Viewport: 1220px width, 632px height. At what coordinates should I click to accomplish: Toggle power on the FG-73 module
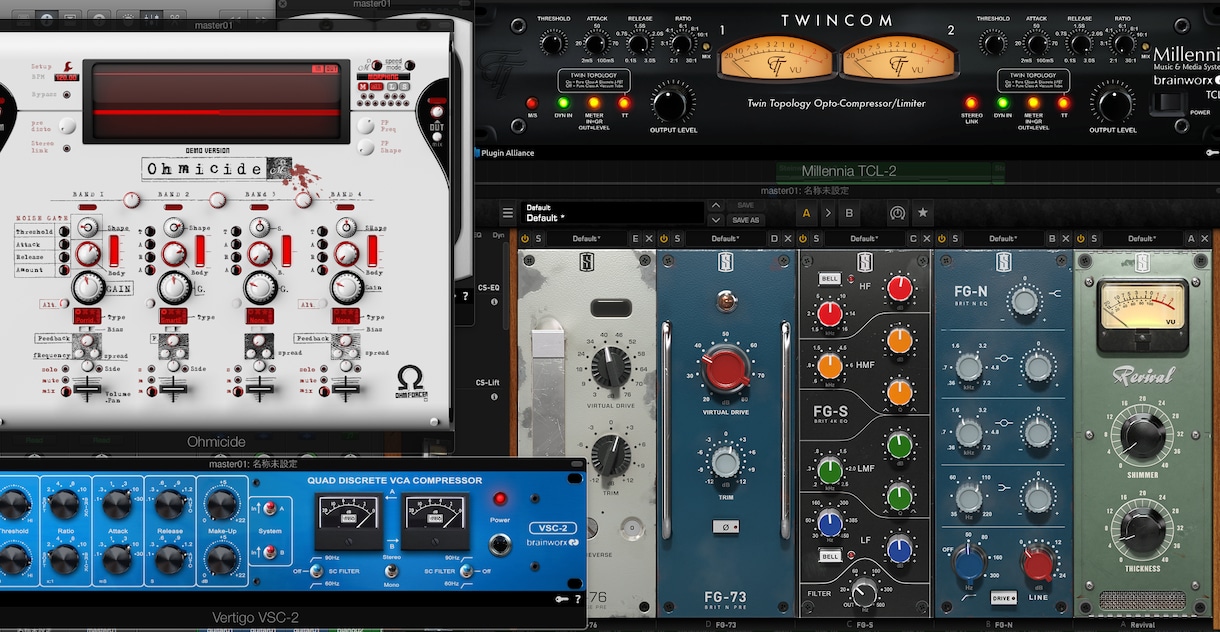point(663,239)
